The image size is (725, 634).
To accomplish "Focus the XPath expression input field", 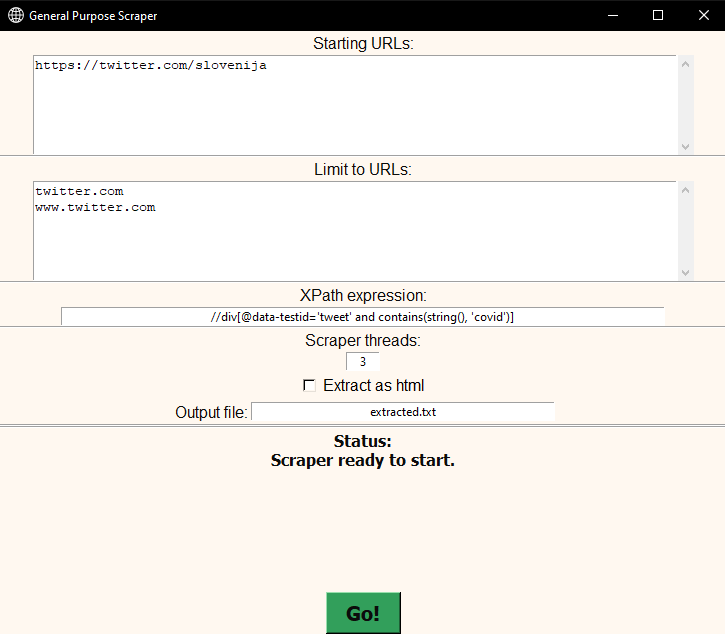I will [362, 317].
